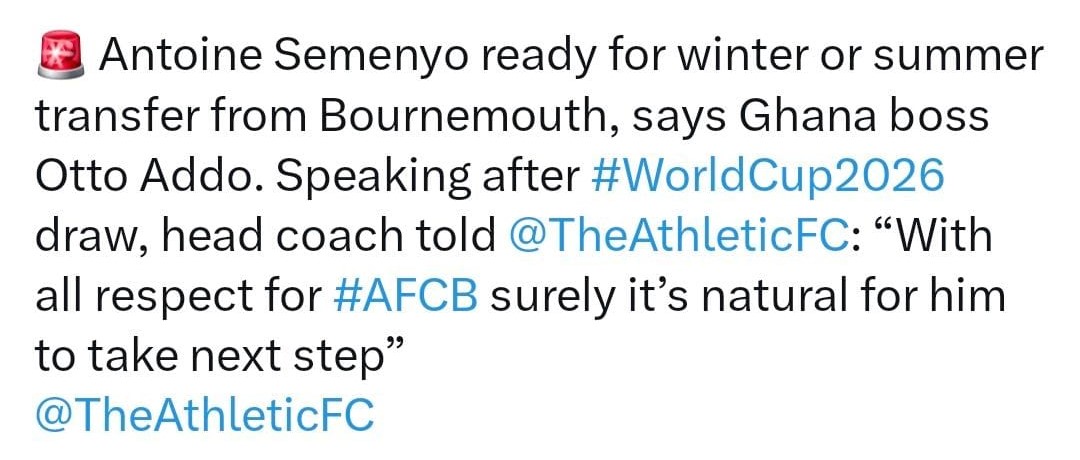Click @TheAthleticFC mention after "coach told"
1080x460 pixels.
pos(664,237)
